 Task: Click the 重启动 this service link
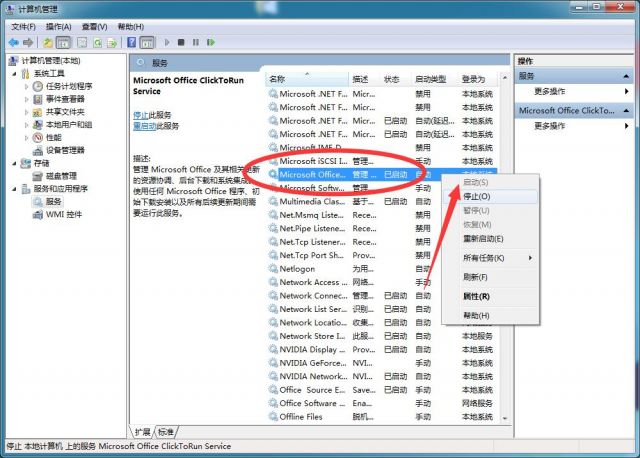pos(144,126)
